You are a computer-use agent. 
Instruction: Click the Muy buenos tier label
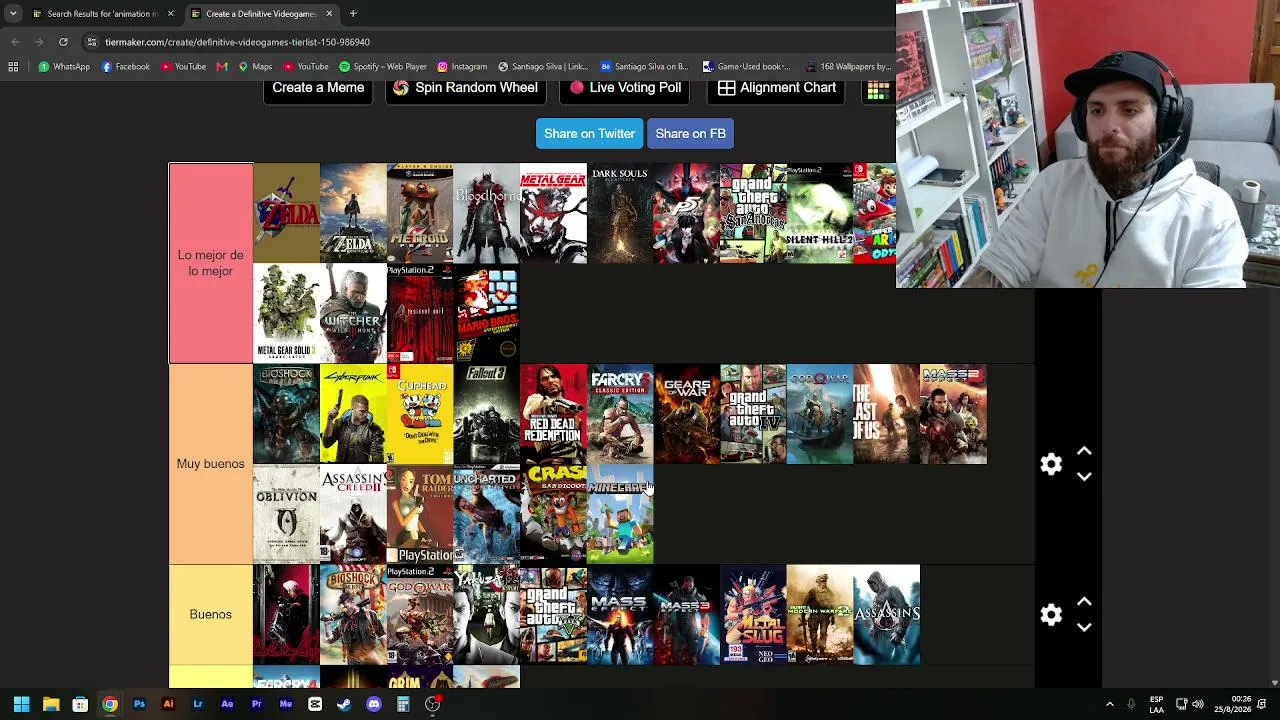tap(210, 464)
